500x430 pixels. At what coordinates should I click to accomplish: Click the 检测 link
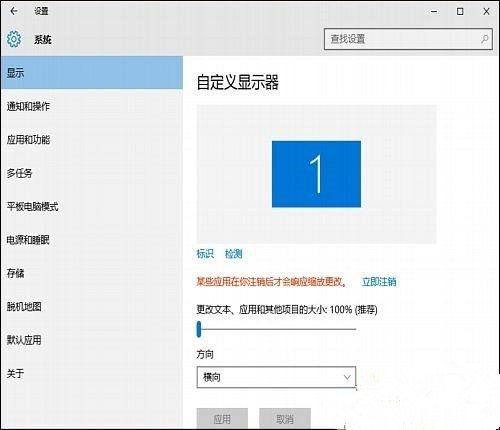click(x=233, y=254)
